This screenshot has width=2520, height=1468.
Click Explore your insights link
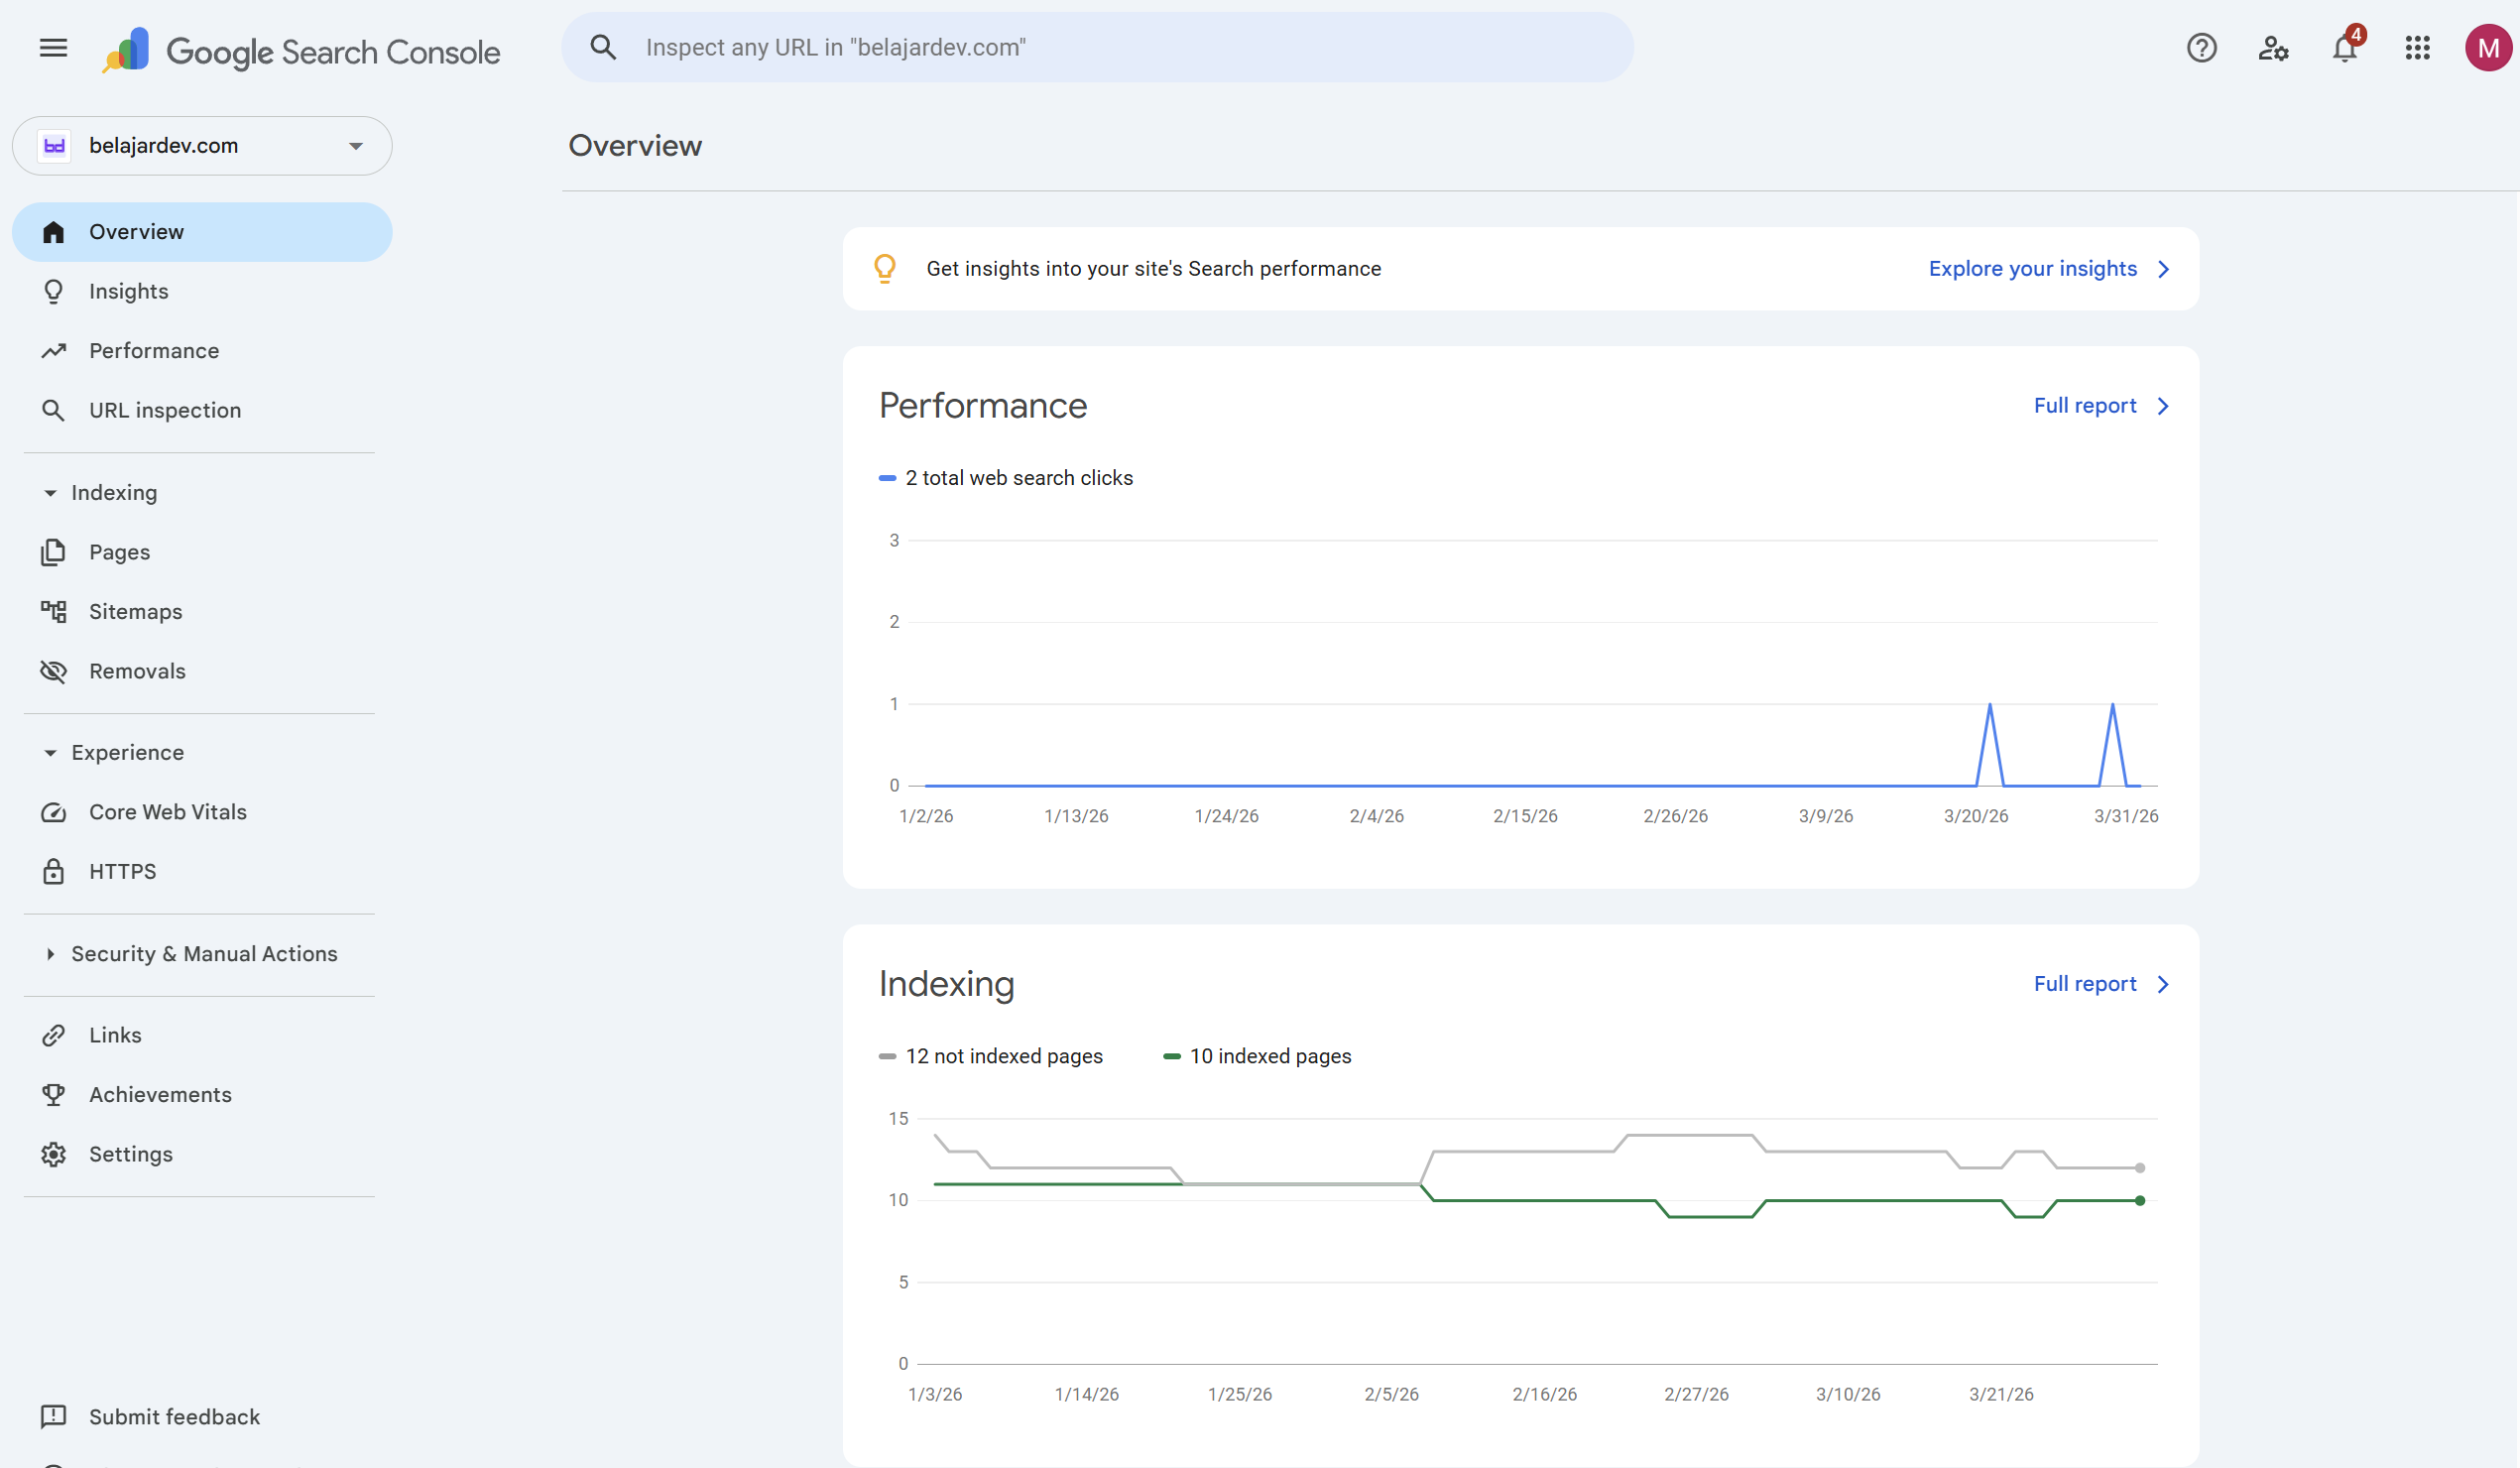(x=2047, y=269)
